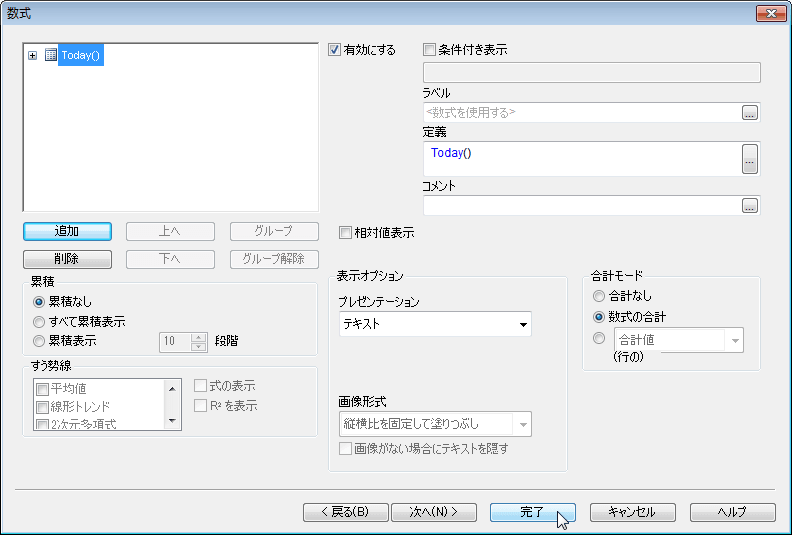Select the Today() expression in the list
The image size is (792, 535).
coord(81,56)
